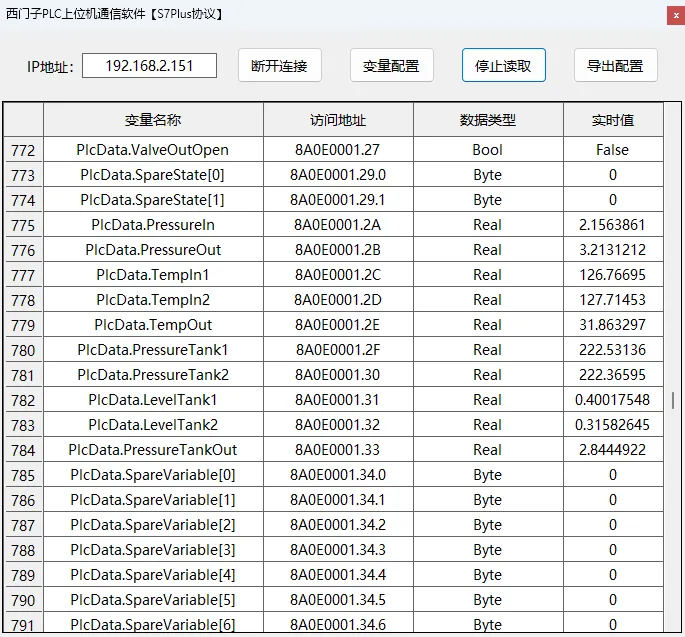This screenshot has width=685, height=637.
Task: Select PlcData.PressureTankOut cell
Action: (153, 450)
